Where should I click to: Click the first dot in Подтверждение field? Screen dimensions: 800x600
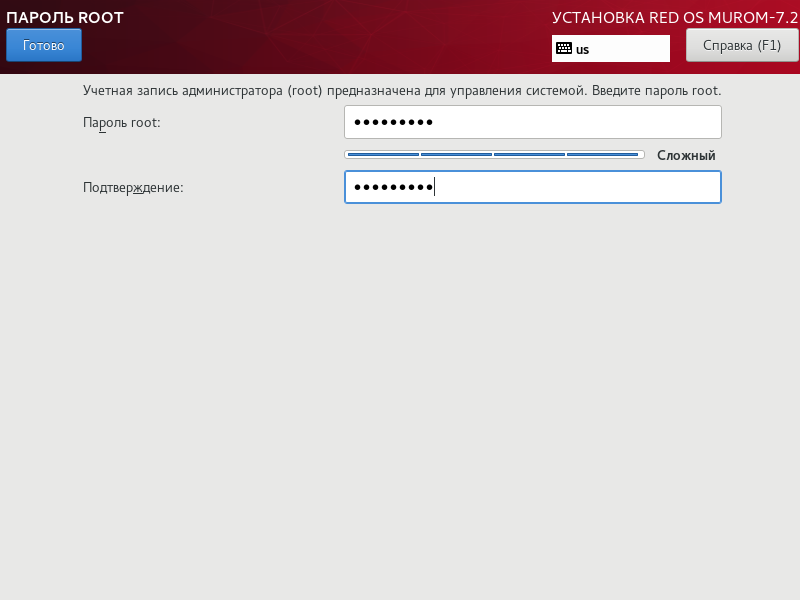tap(358, 187)
